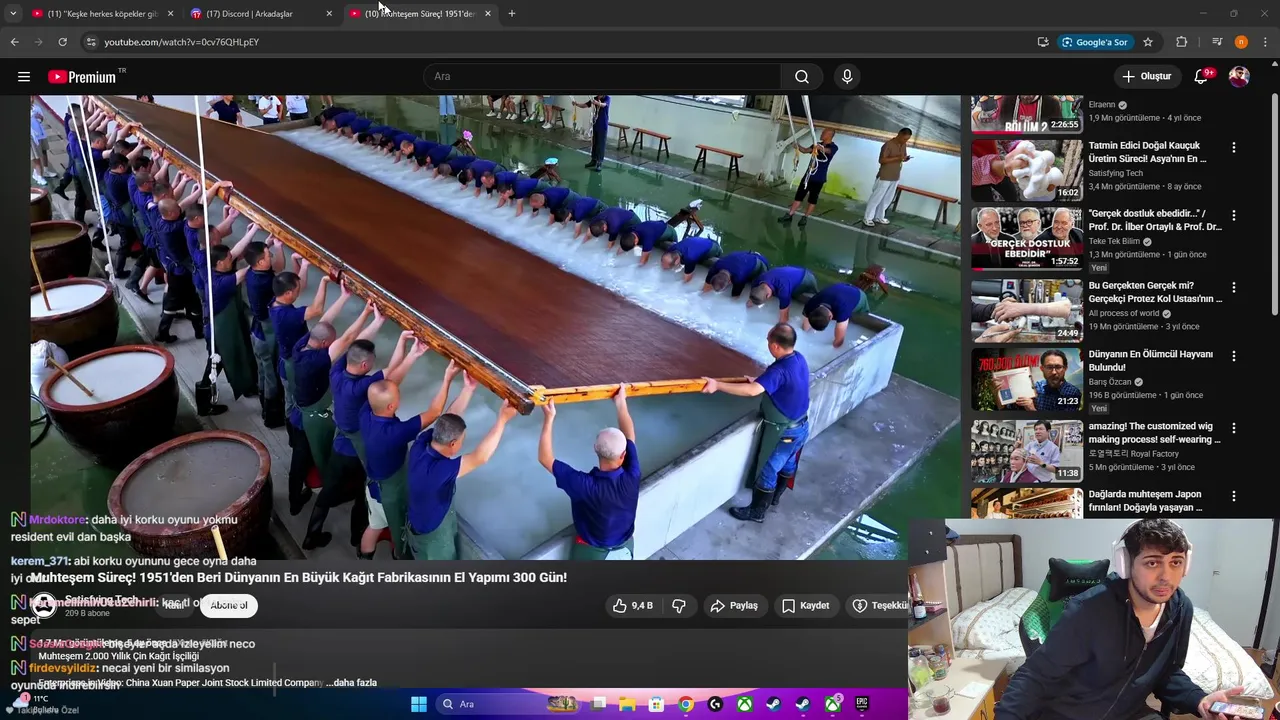Viewport: 1280px width, 720px height.
Task: Click the main video player area
Action: tap(495, 327)
